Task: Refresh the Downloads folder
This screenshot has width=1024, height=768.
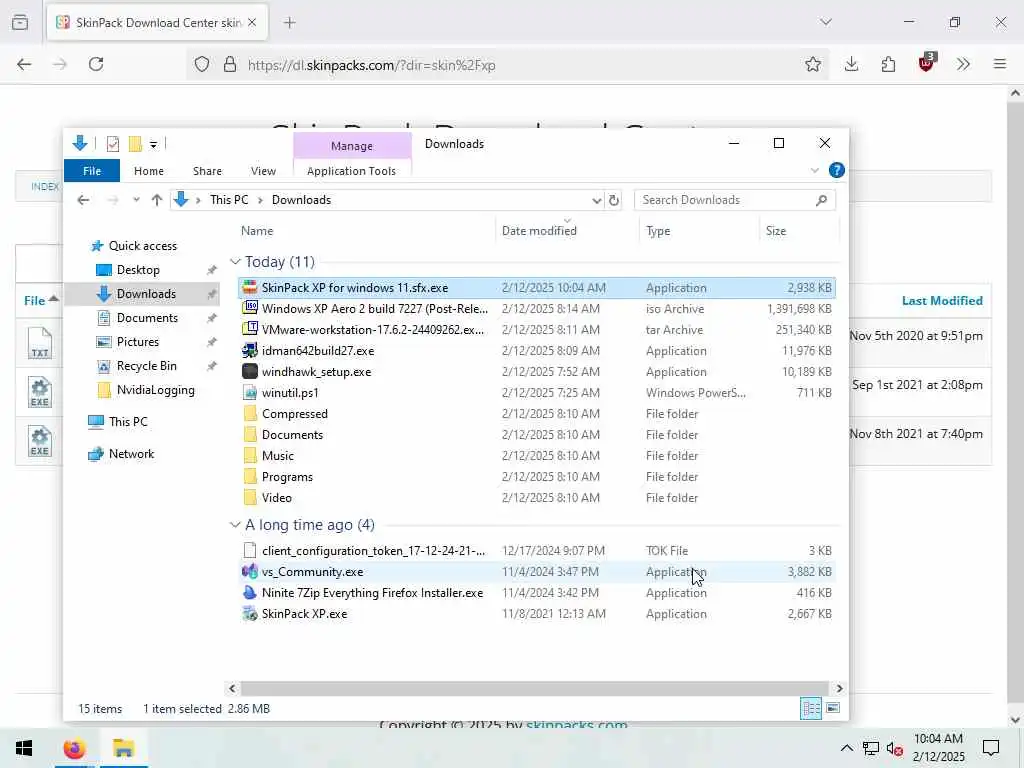Action: 614,200
